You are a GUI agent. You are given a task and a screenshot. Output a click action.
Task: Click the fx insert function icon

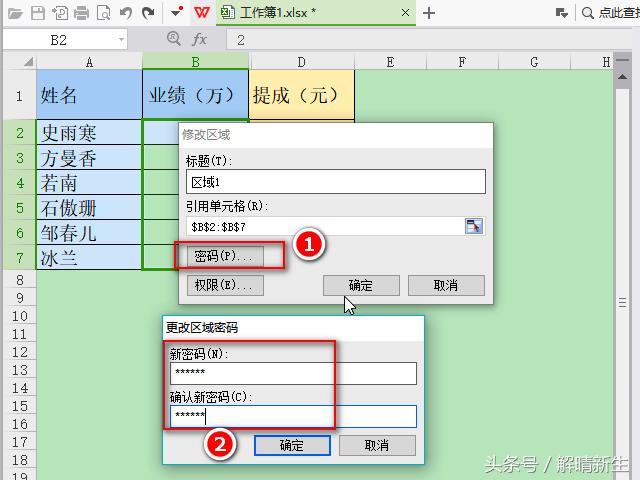click(200, 40)
